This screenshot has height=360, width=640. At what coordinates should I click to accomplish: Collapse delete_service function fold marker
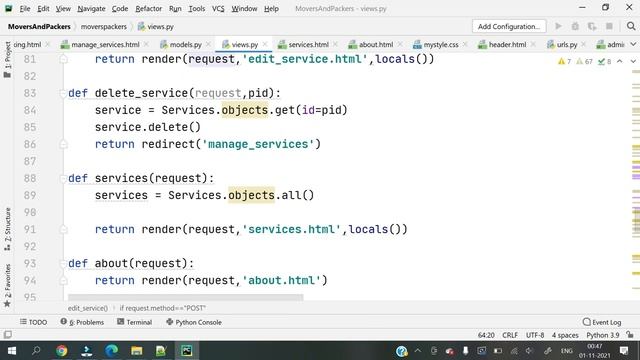(x=63, y=93)
